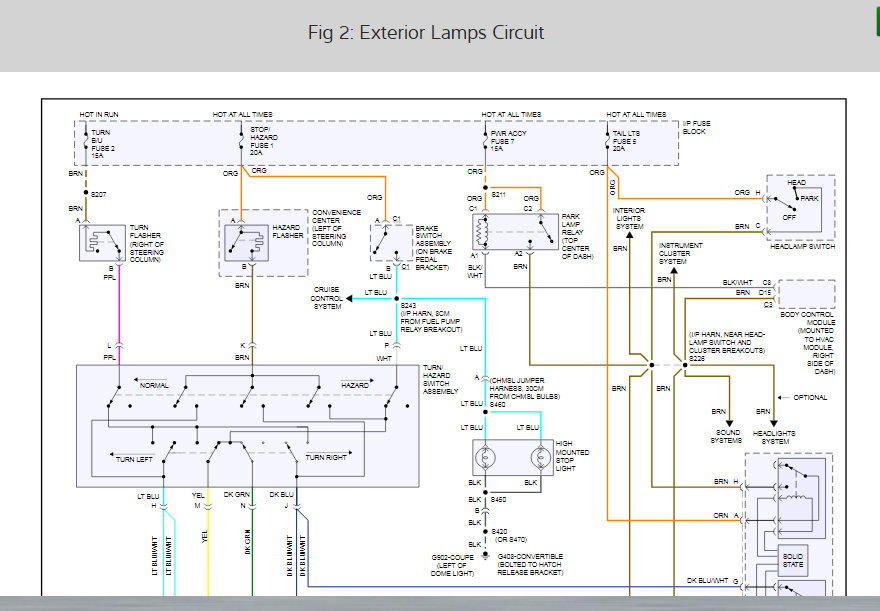
Task: Click the 'CONVENIENCE CENTER' label
Action: [336, 217]
